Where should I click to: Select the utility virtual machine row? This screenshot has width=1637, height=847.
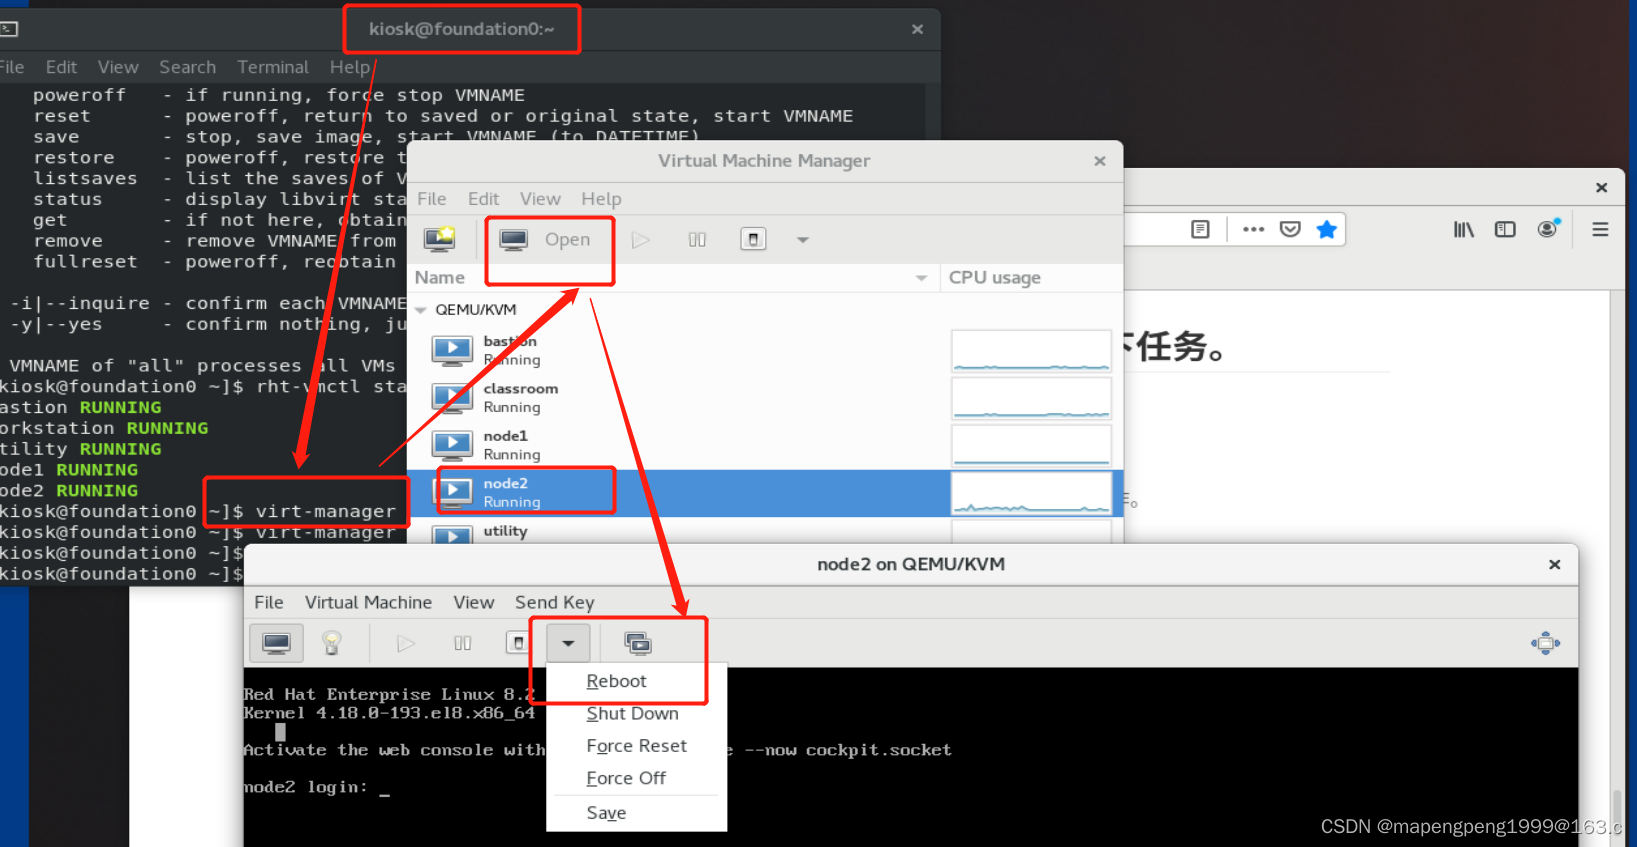[765, 531]
